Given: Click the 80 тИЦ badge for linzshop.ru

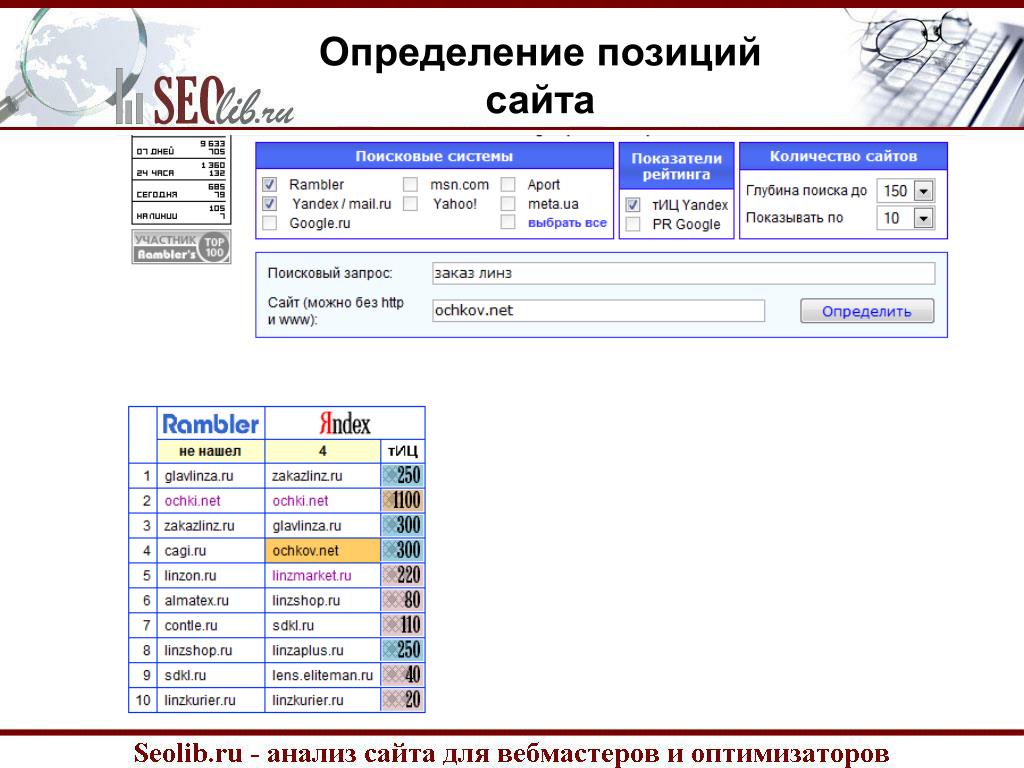Looking at the screenshot, I should pyautogui.click(x=402, y=600).
